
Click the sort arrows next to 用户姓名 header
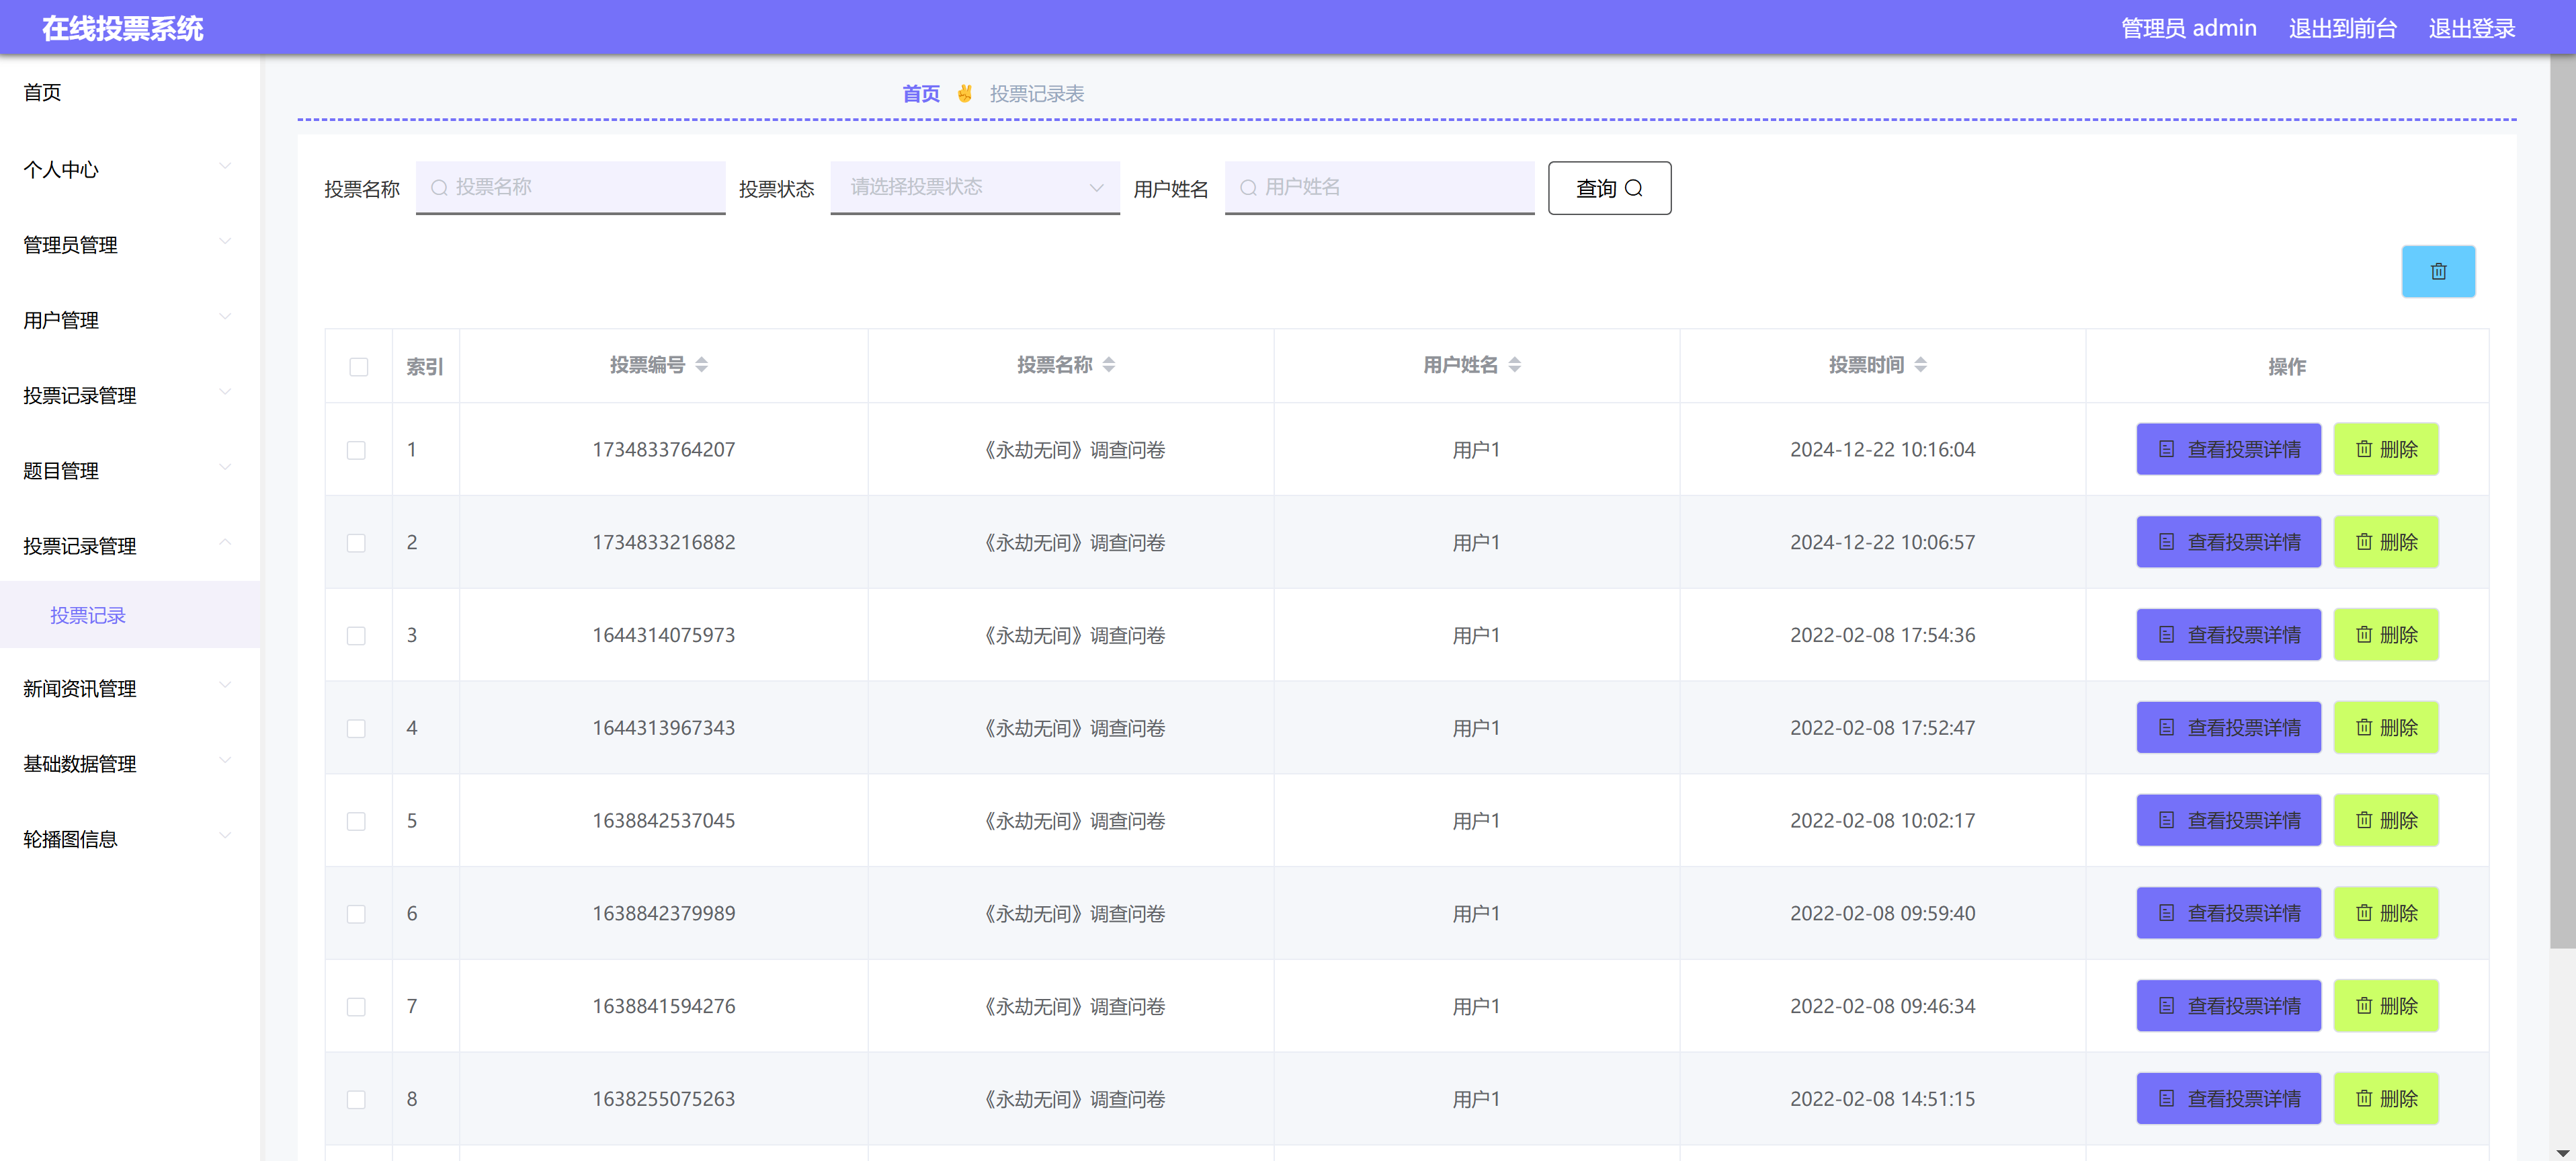pos(1514,365)
